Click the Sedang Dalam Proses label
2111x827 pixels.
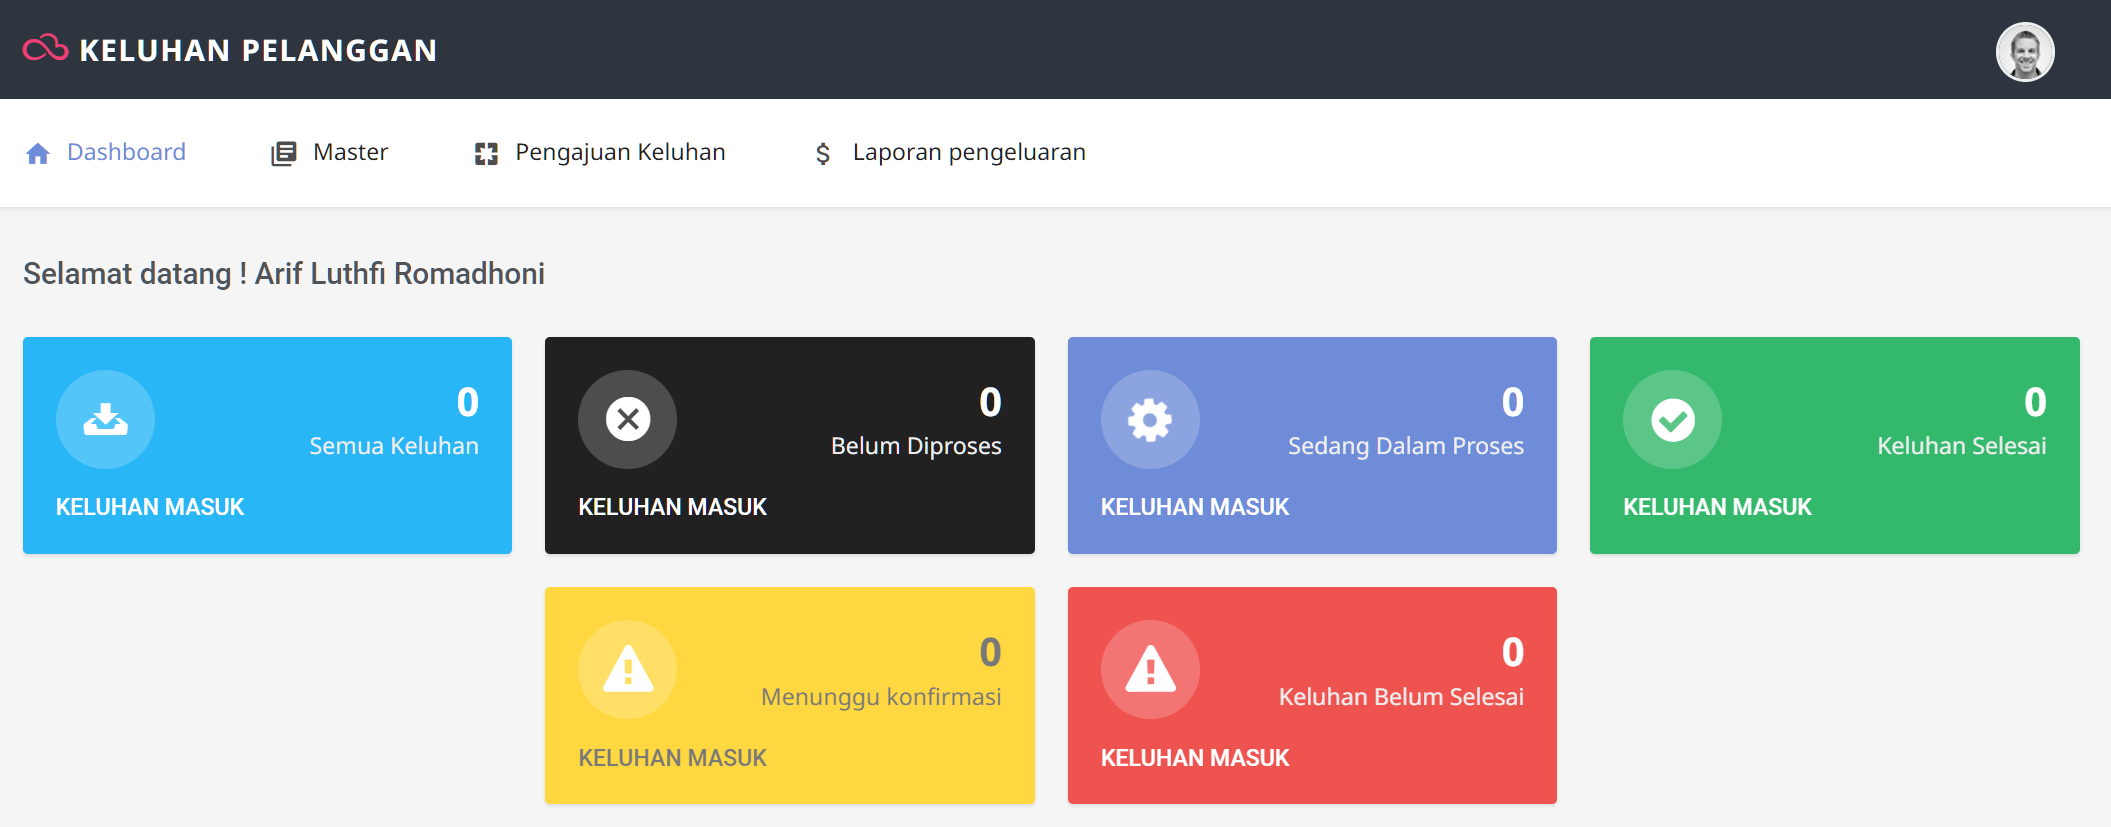click(1406, 446)
